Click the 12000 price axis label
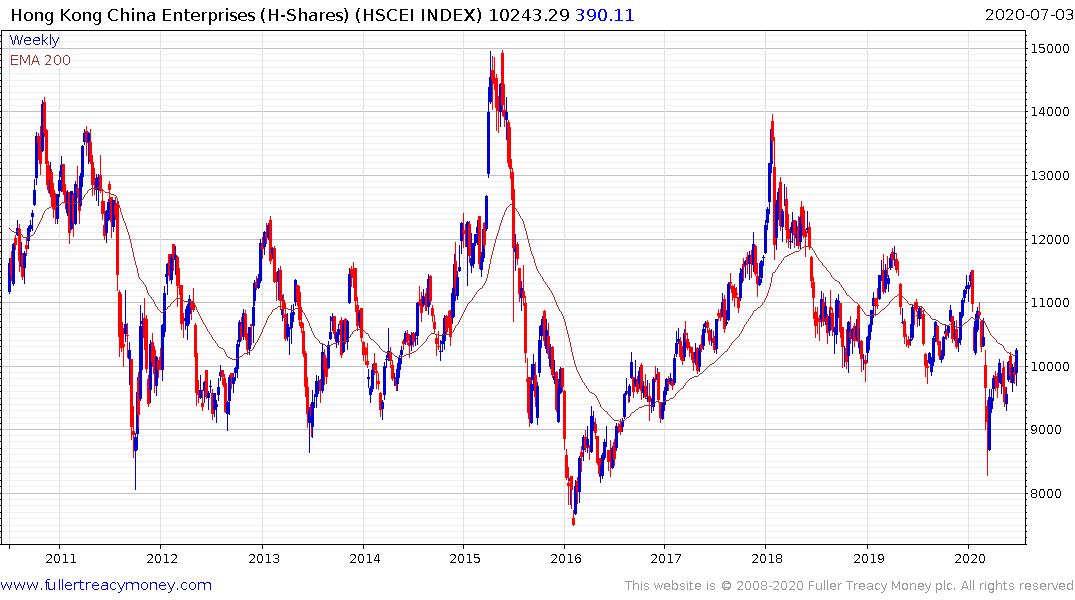The image size is (1075, 600). [x=1050, y=239]
